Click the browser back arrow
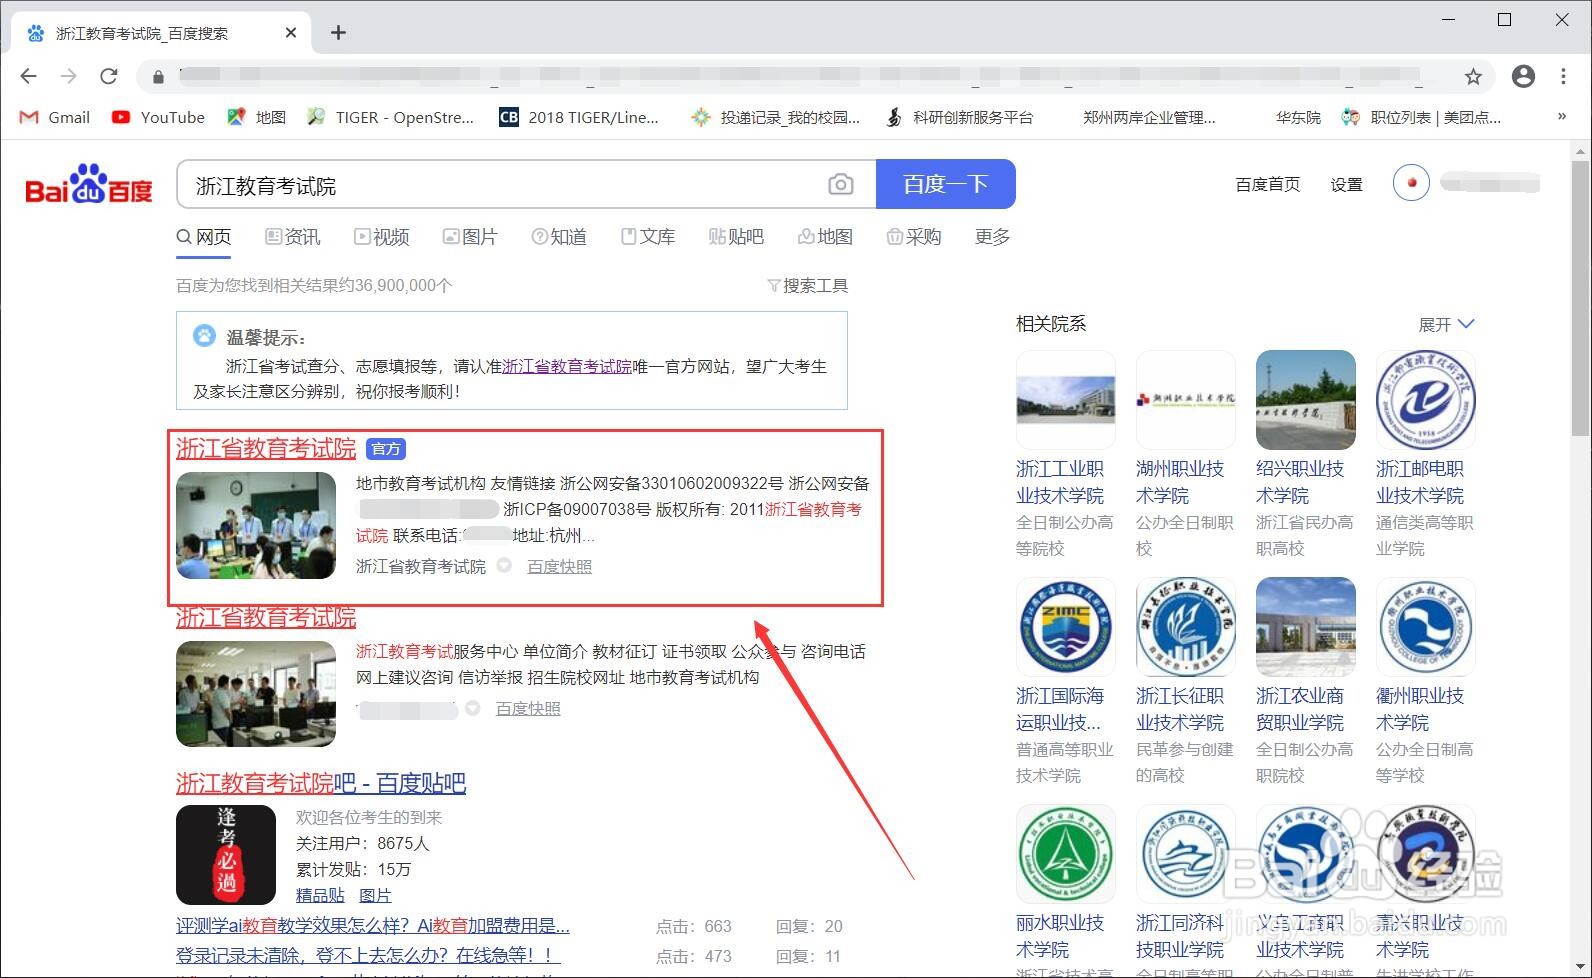1592x978 pixels. tap(28, 76)
